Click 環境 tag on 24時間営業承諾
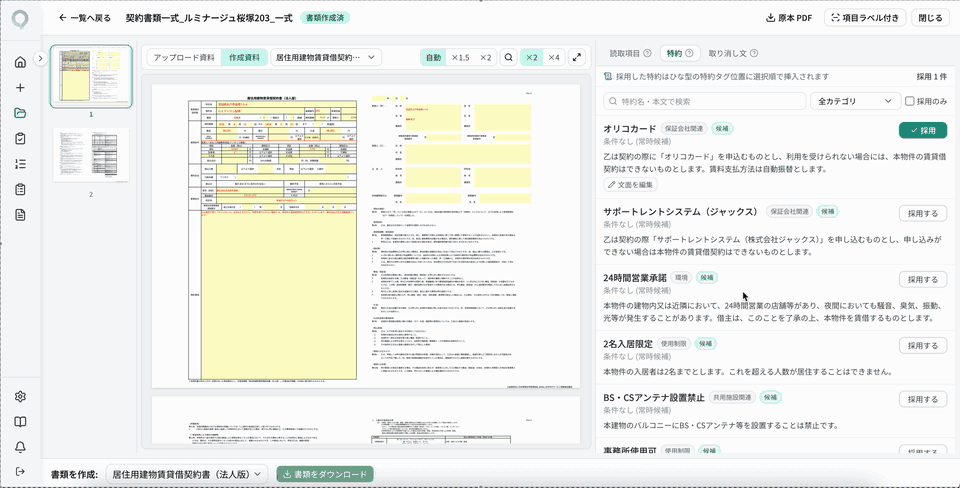This screenshot has width=960, height=488. click(x=681, y=277)
